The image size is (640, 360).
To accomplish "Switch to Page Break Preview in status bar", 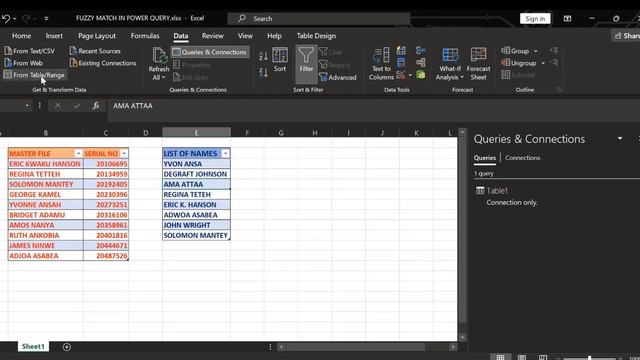I will (543, 357).
